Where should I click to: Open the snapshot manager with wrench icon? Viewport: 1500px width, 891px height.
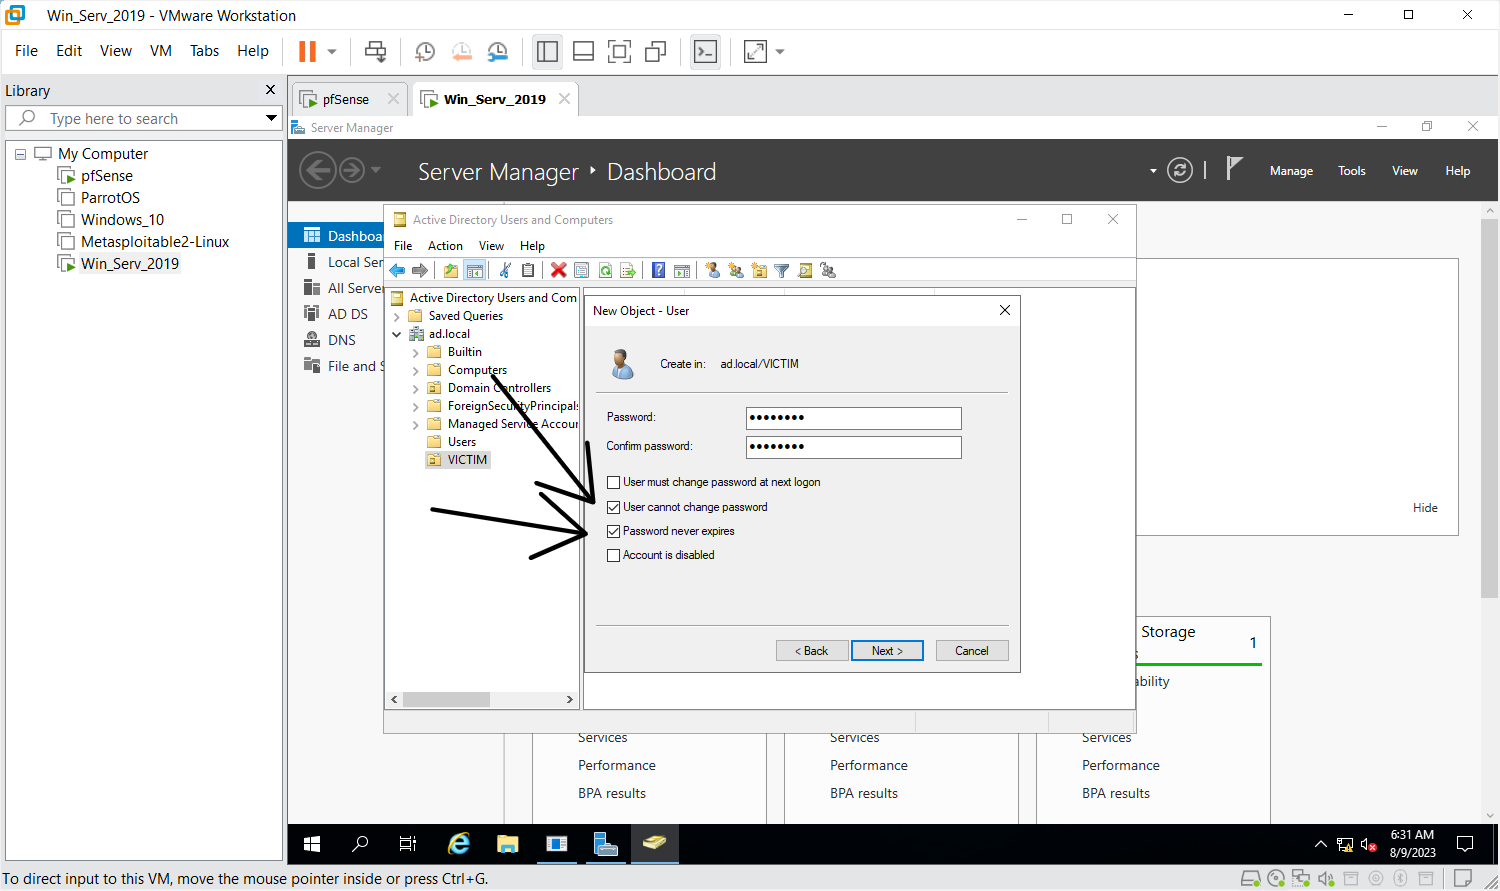[497, 52]
